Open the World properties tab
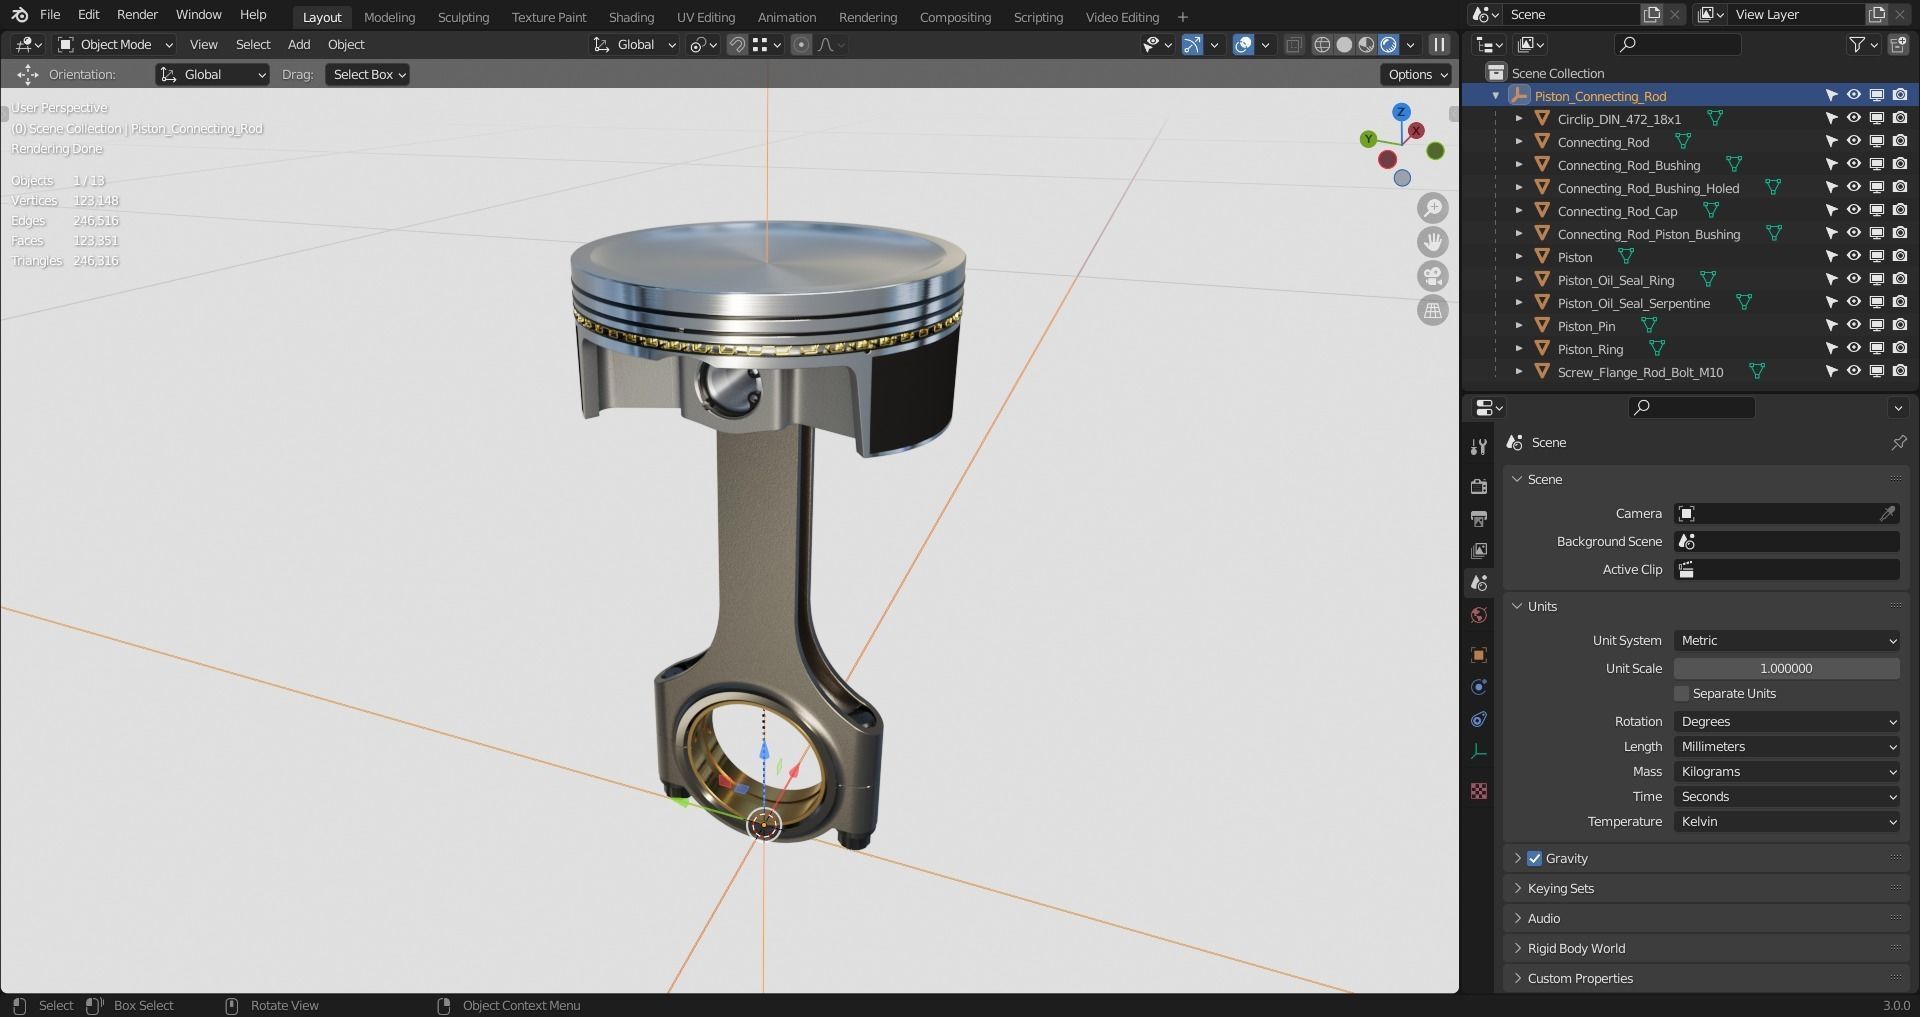 pyautogui.click(x=1479, y=615)
